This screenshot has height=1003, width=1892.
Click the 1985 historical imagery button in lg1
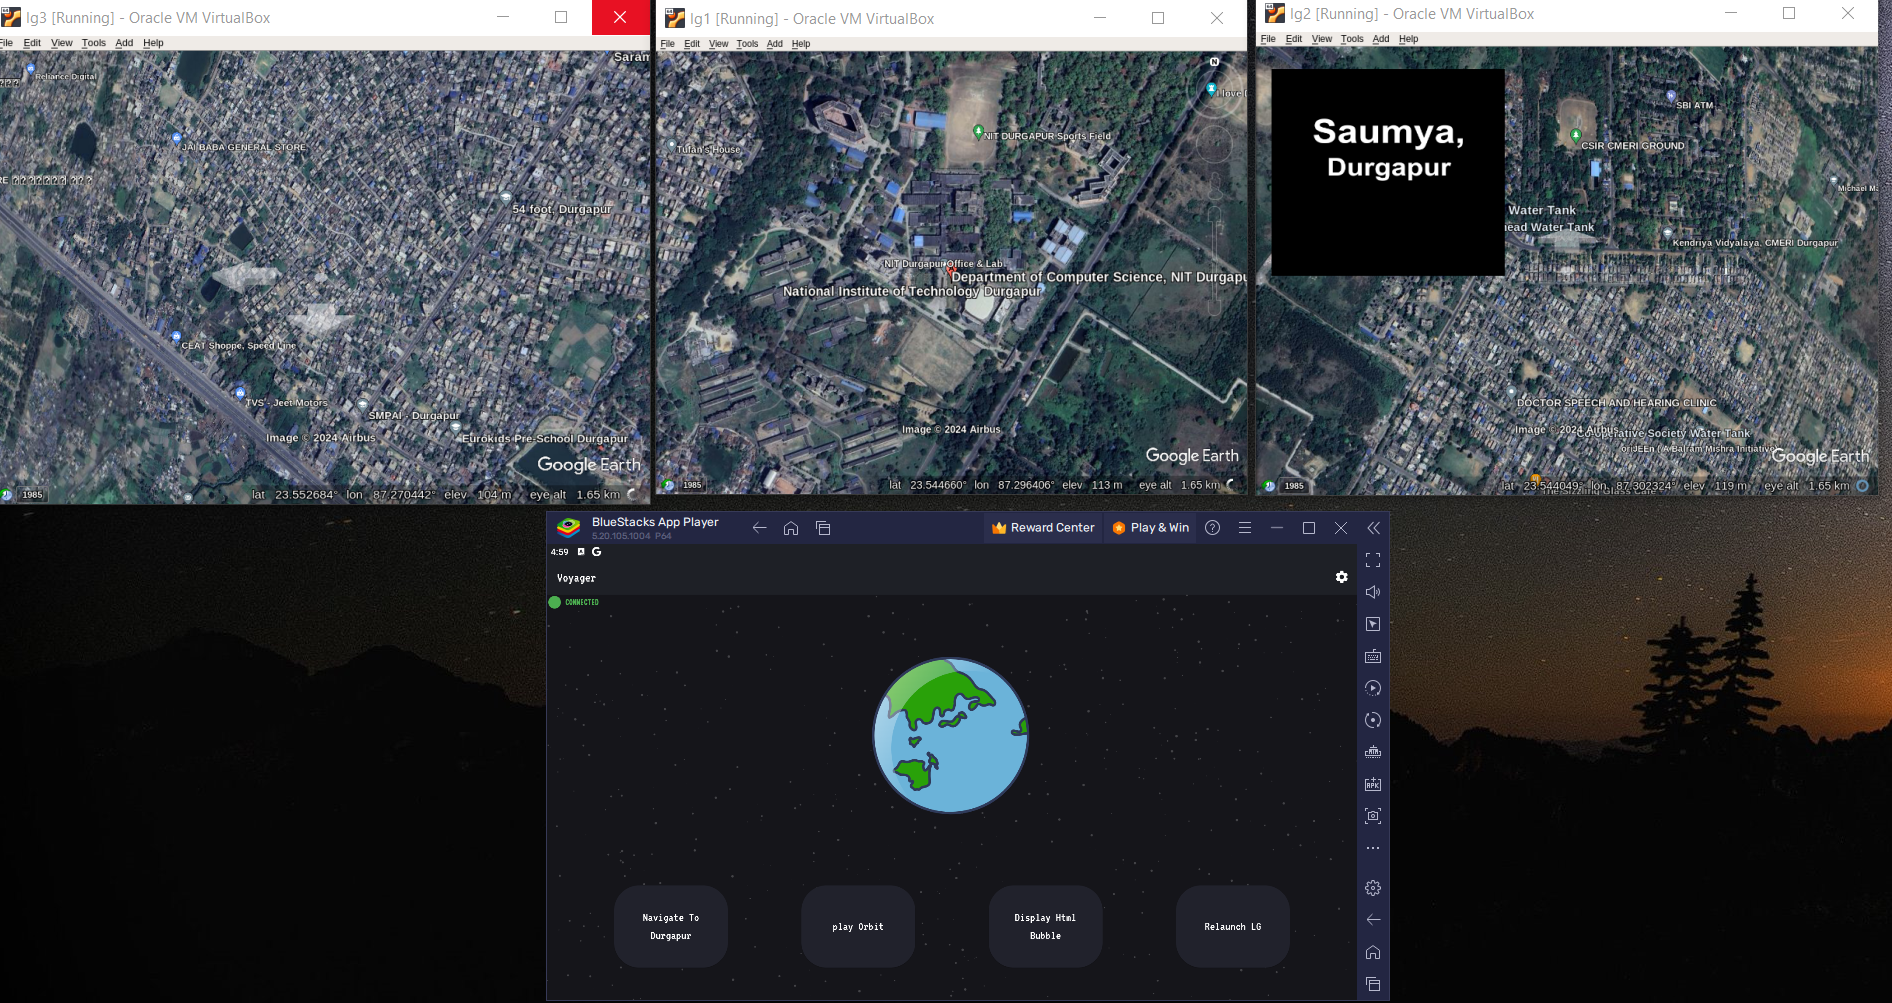pyautogui.click(x=691, y=485)
